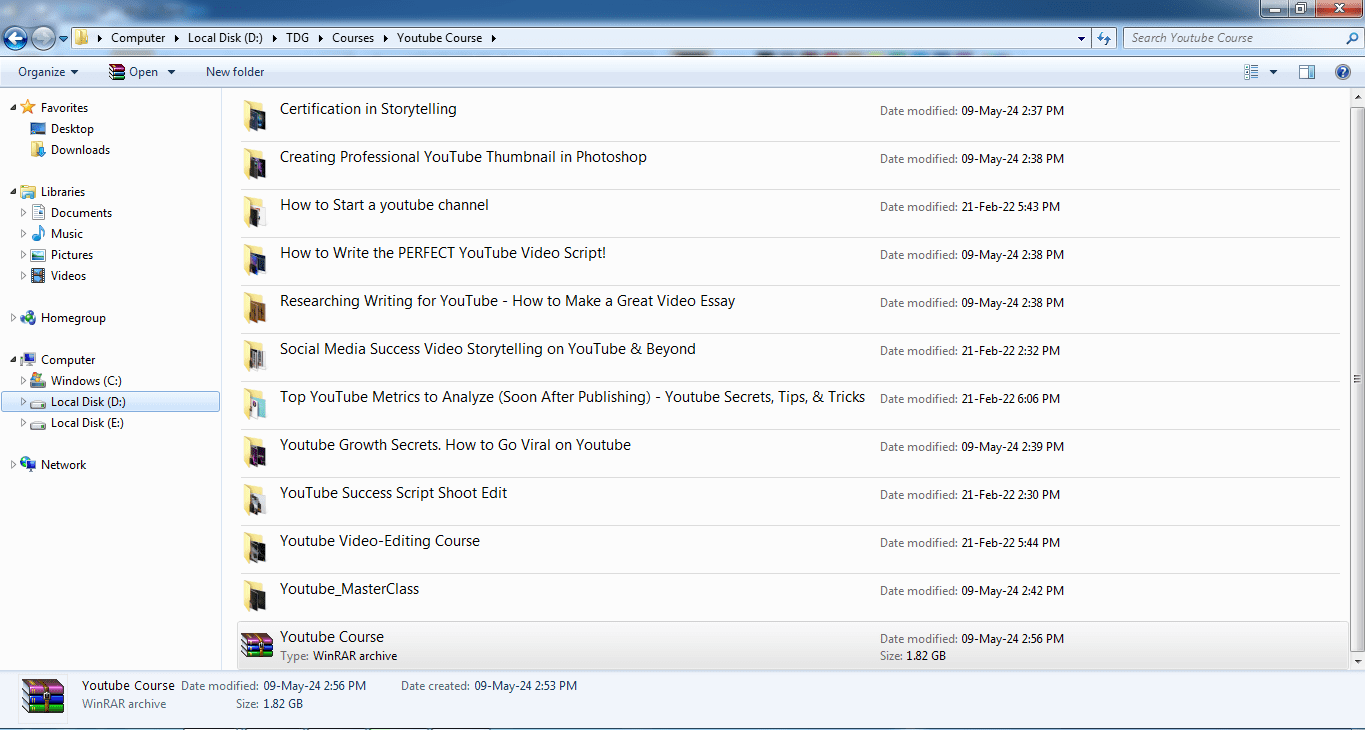Collapse the Favorites section
This screenshot has width=1365, height=730.
pyautogui.click(x=13, y=108)
